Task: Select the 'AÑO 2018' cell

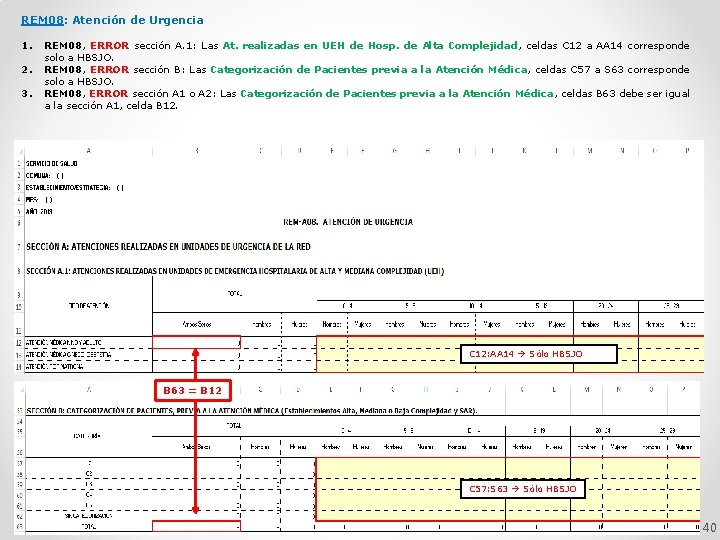Action: click(x=39, y=212)
